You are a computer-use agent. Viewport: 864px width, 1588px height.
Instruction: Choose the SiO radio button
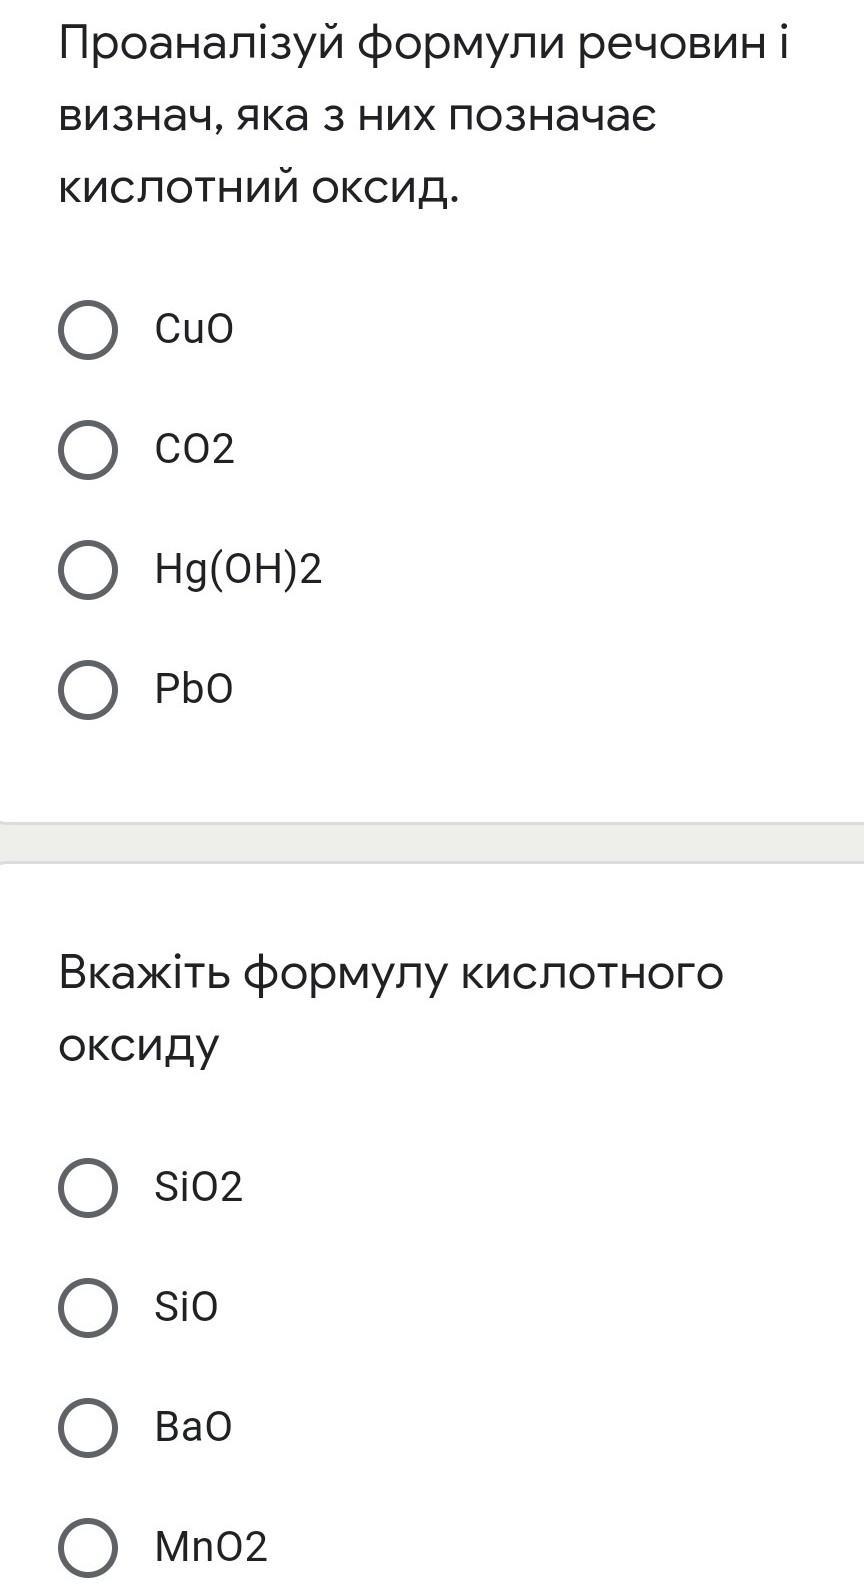coord(88,1307)
